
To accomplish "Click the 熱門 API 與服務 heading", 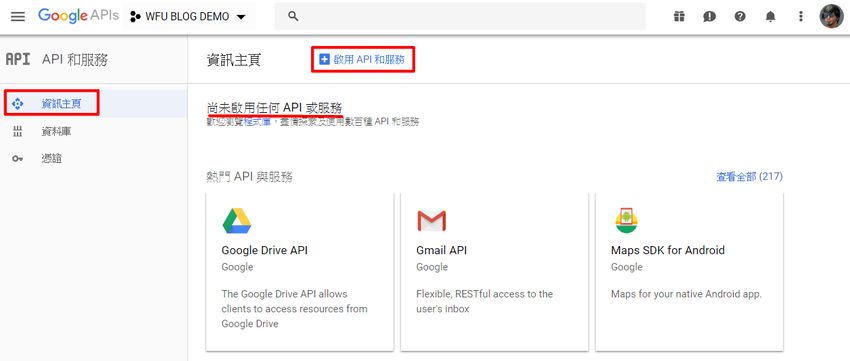I will [250, 177].
